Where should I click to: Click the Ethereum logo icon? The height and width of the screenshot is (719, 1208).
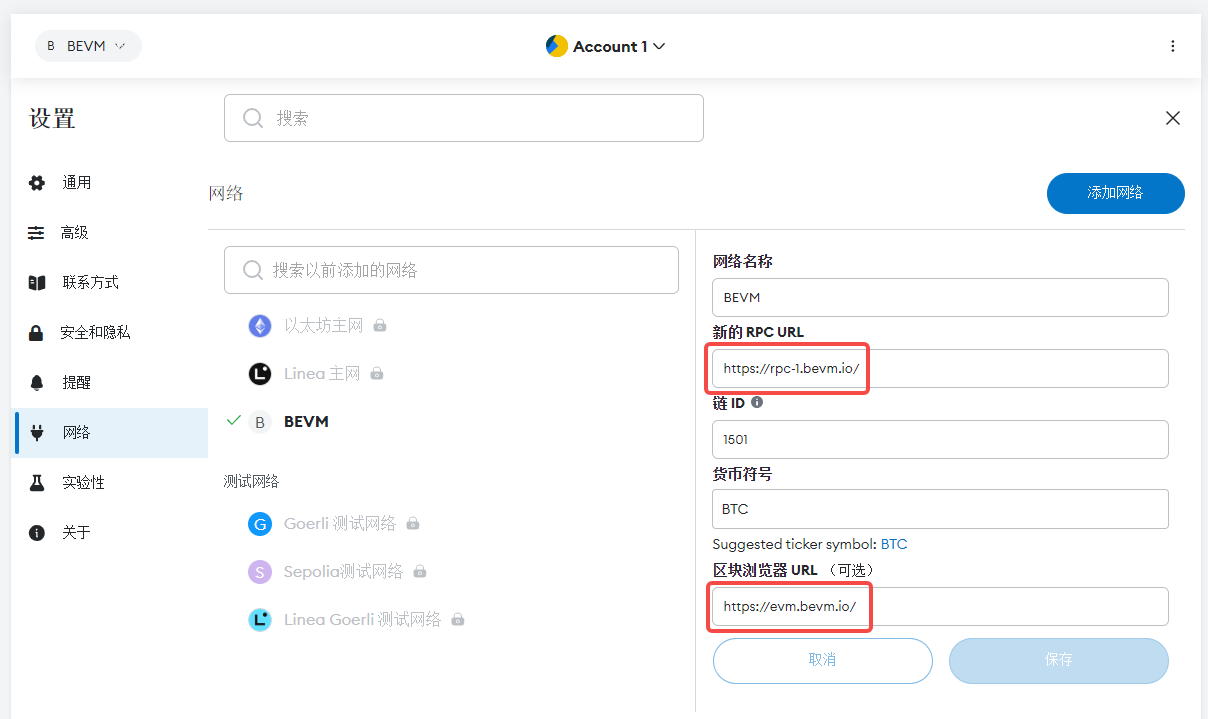click(260, 325)
